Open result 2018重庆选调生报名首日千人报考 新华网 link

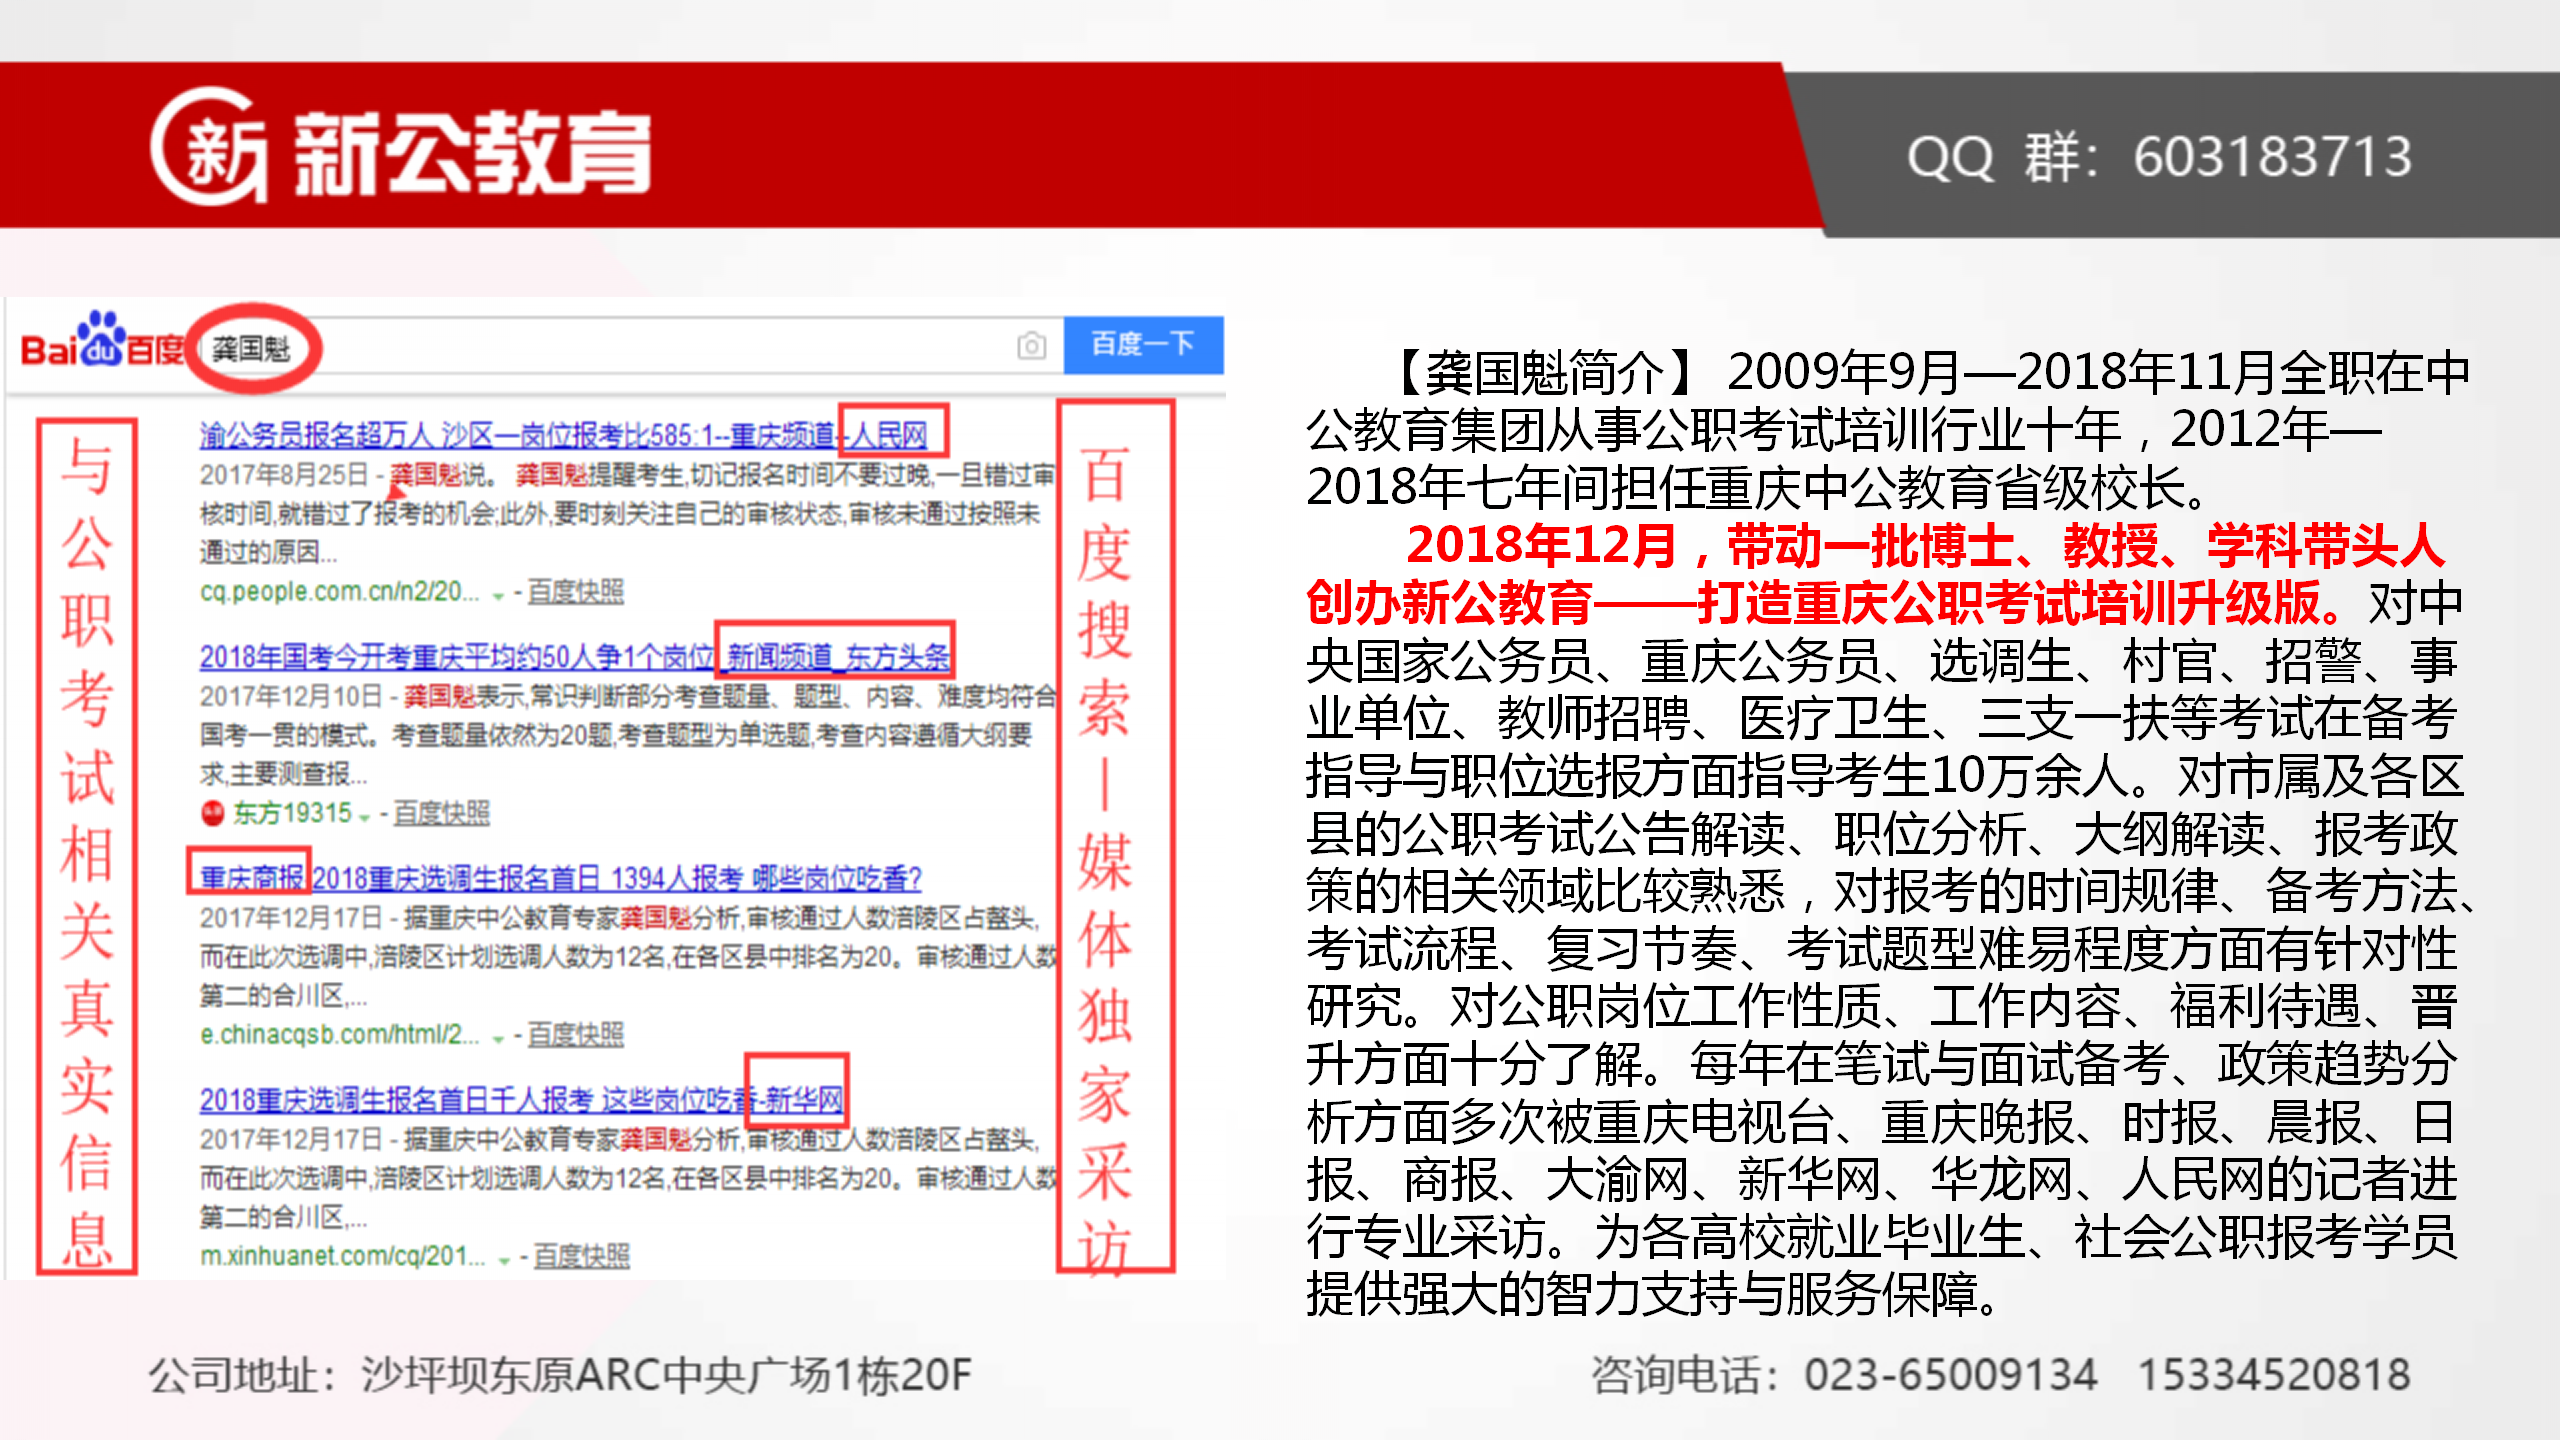[521, 1100]
